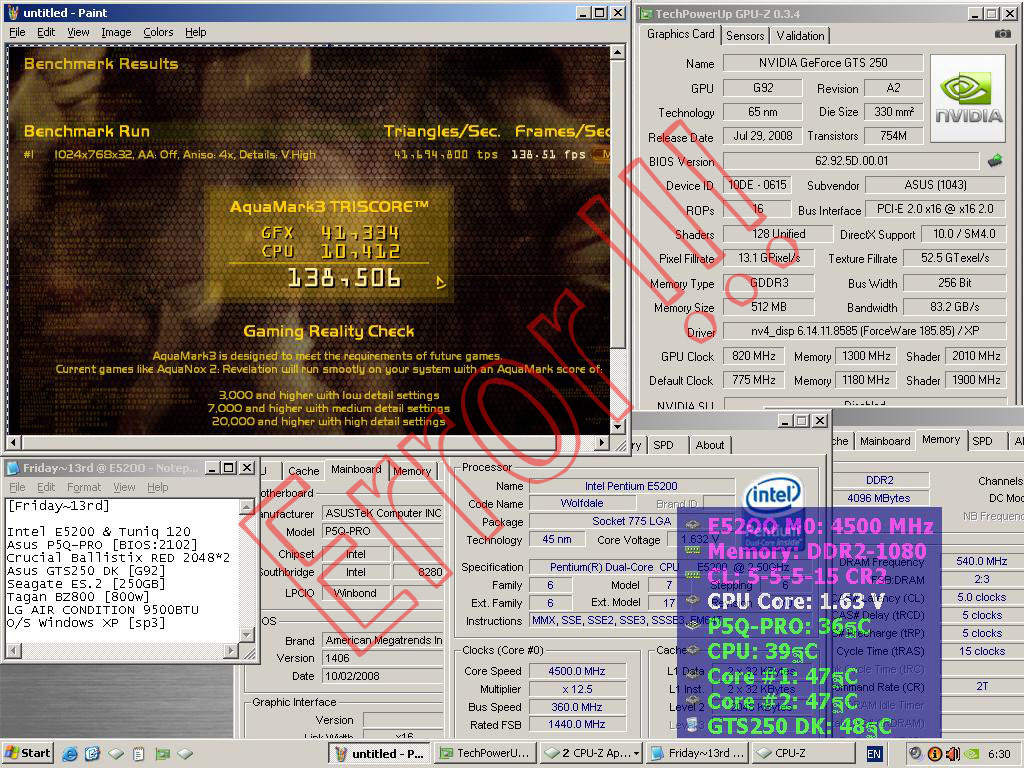Click Notepad line Tagan BZ800 [800W]
1024x768 pixels.
tap(78, 597)
